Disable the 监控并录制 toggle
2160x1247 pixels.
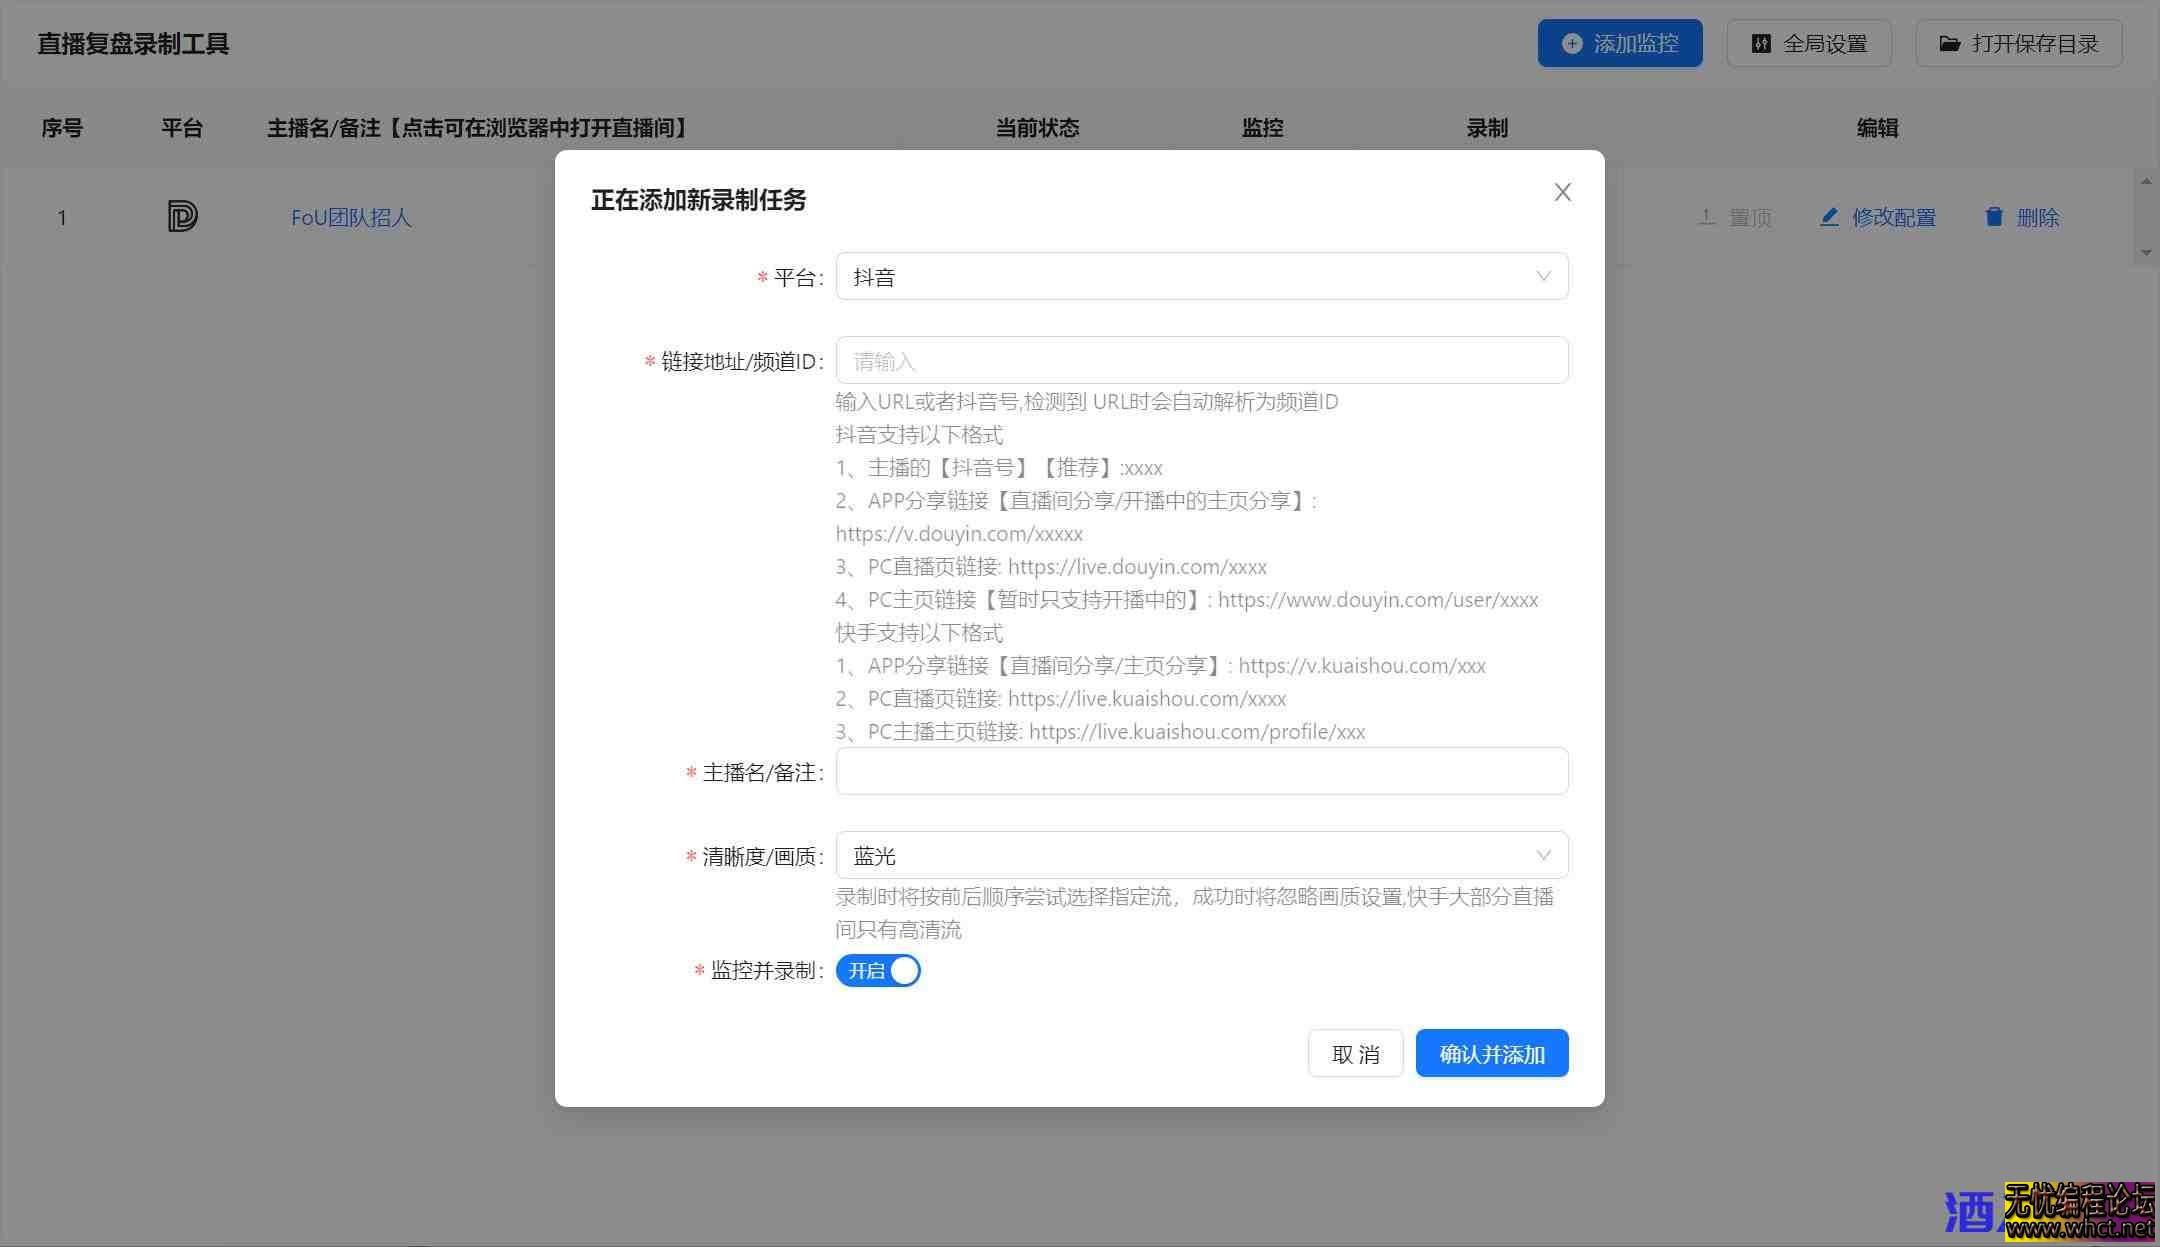tap(878, 970)
